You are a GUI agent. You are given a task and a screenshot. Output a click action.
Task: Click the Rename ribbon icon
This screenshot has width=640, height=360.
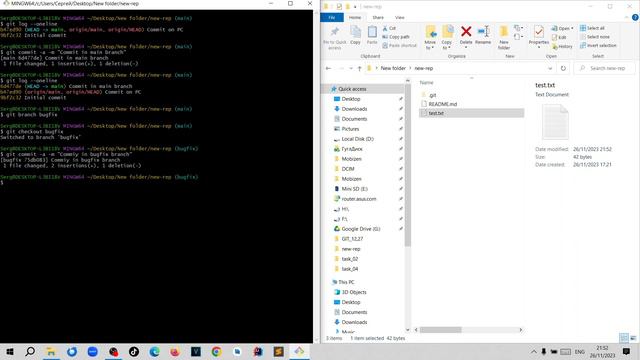point(483,35)
